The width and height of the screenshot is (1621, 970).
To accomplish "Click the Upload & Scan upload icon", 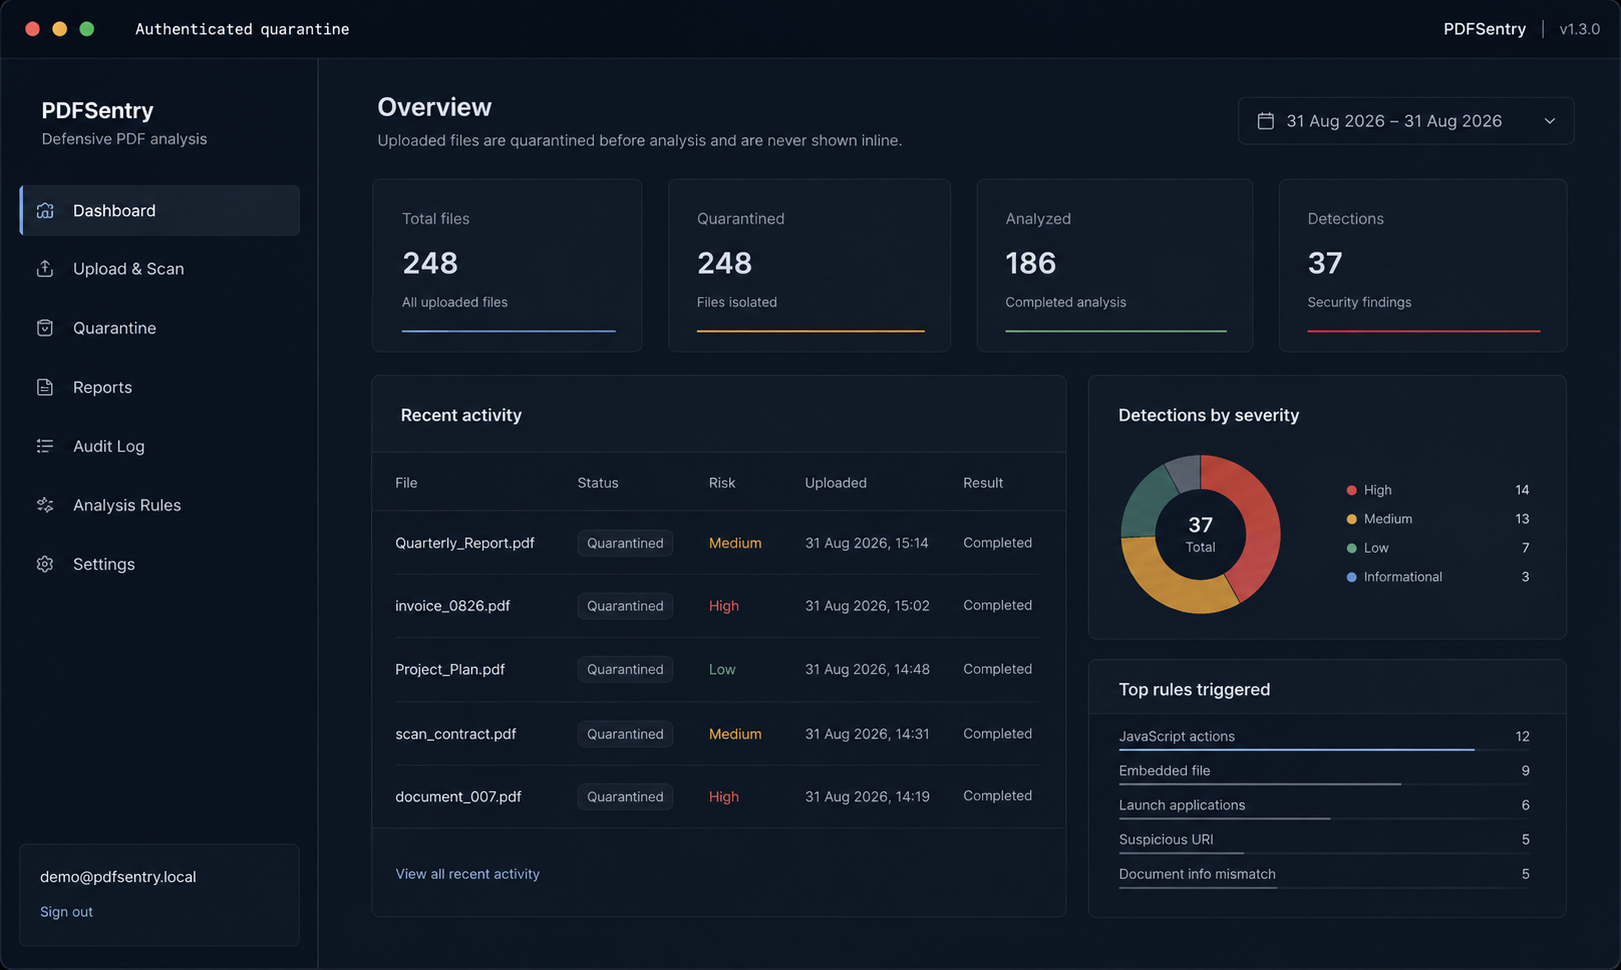I will tap(45, 269).
